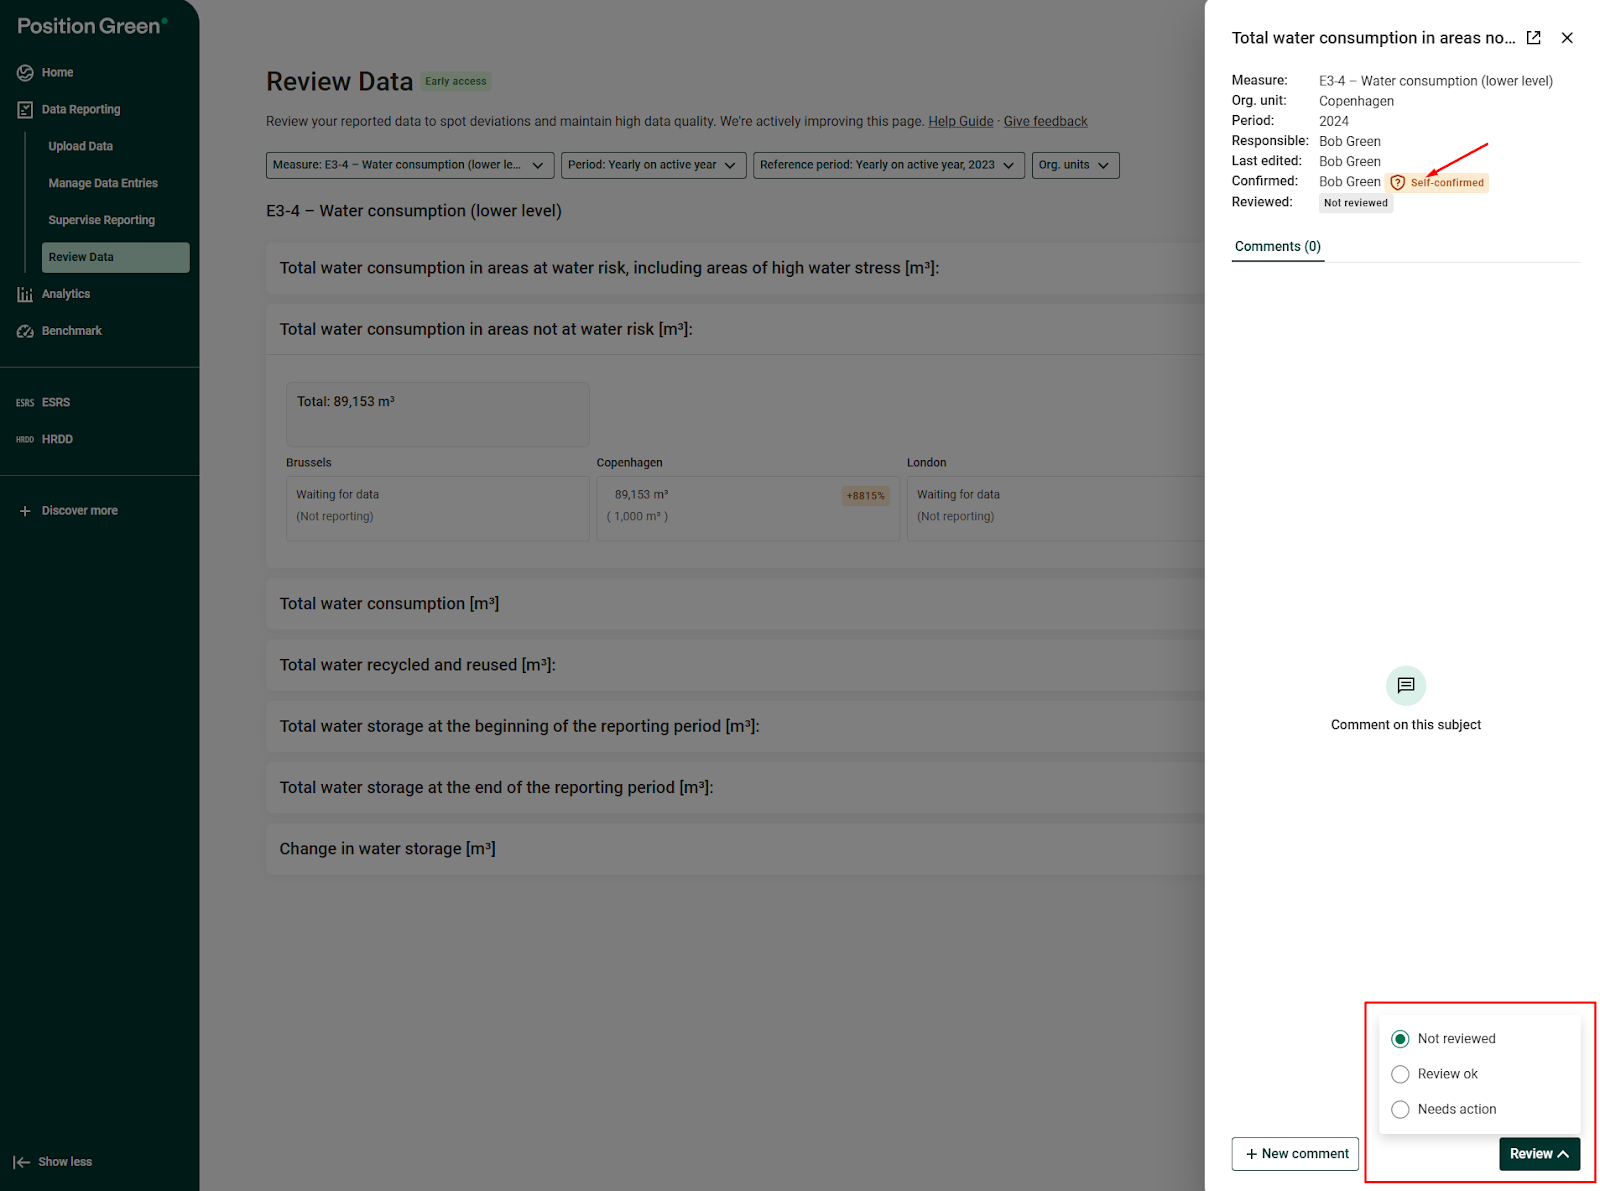Click the Position Green logo

pos(92,26)
